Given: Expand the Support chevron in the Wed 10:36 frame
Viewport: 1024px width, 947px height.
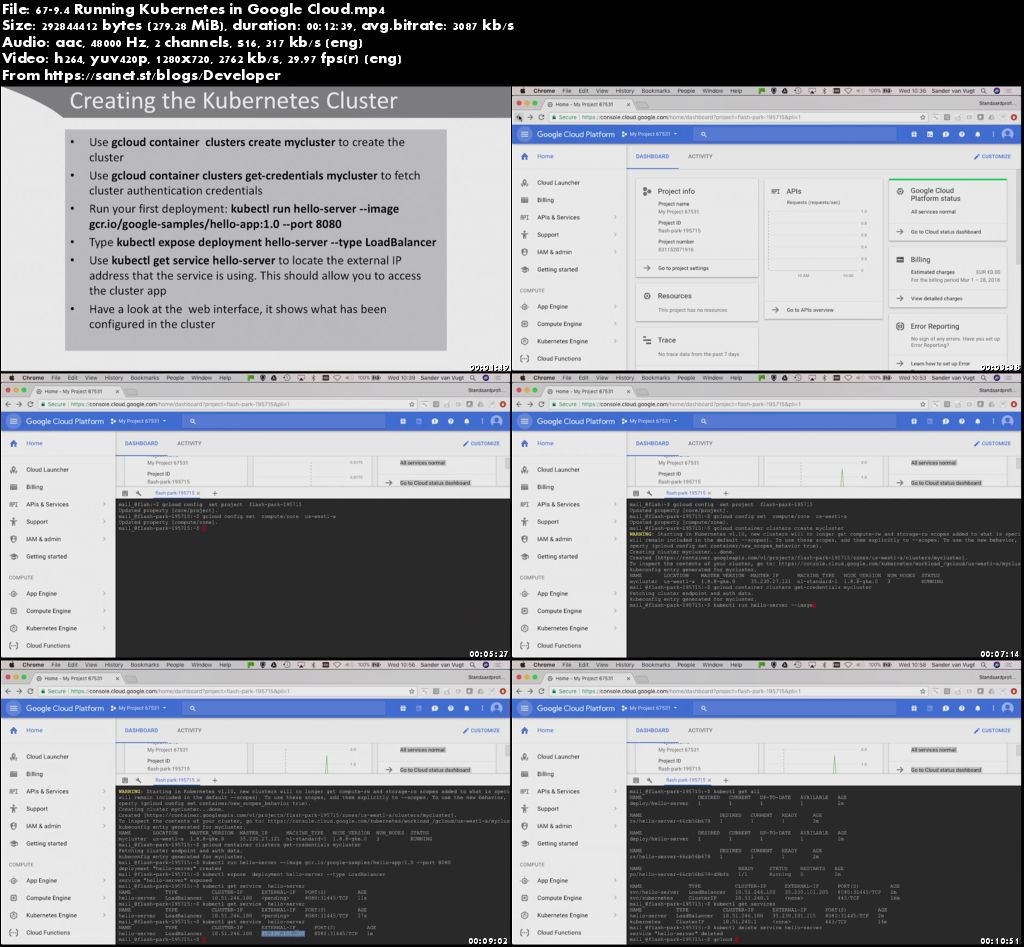Looking at the screenshot, I should [x=615, y=234].
